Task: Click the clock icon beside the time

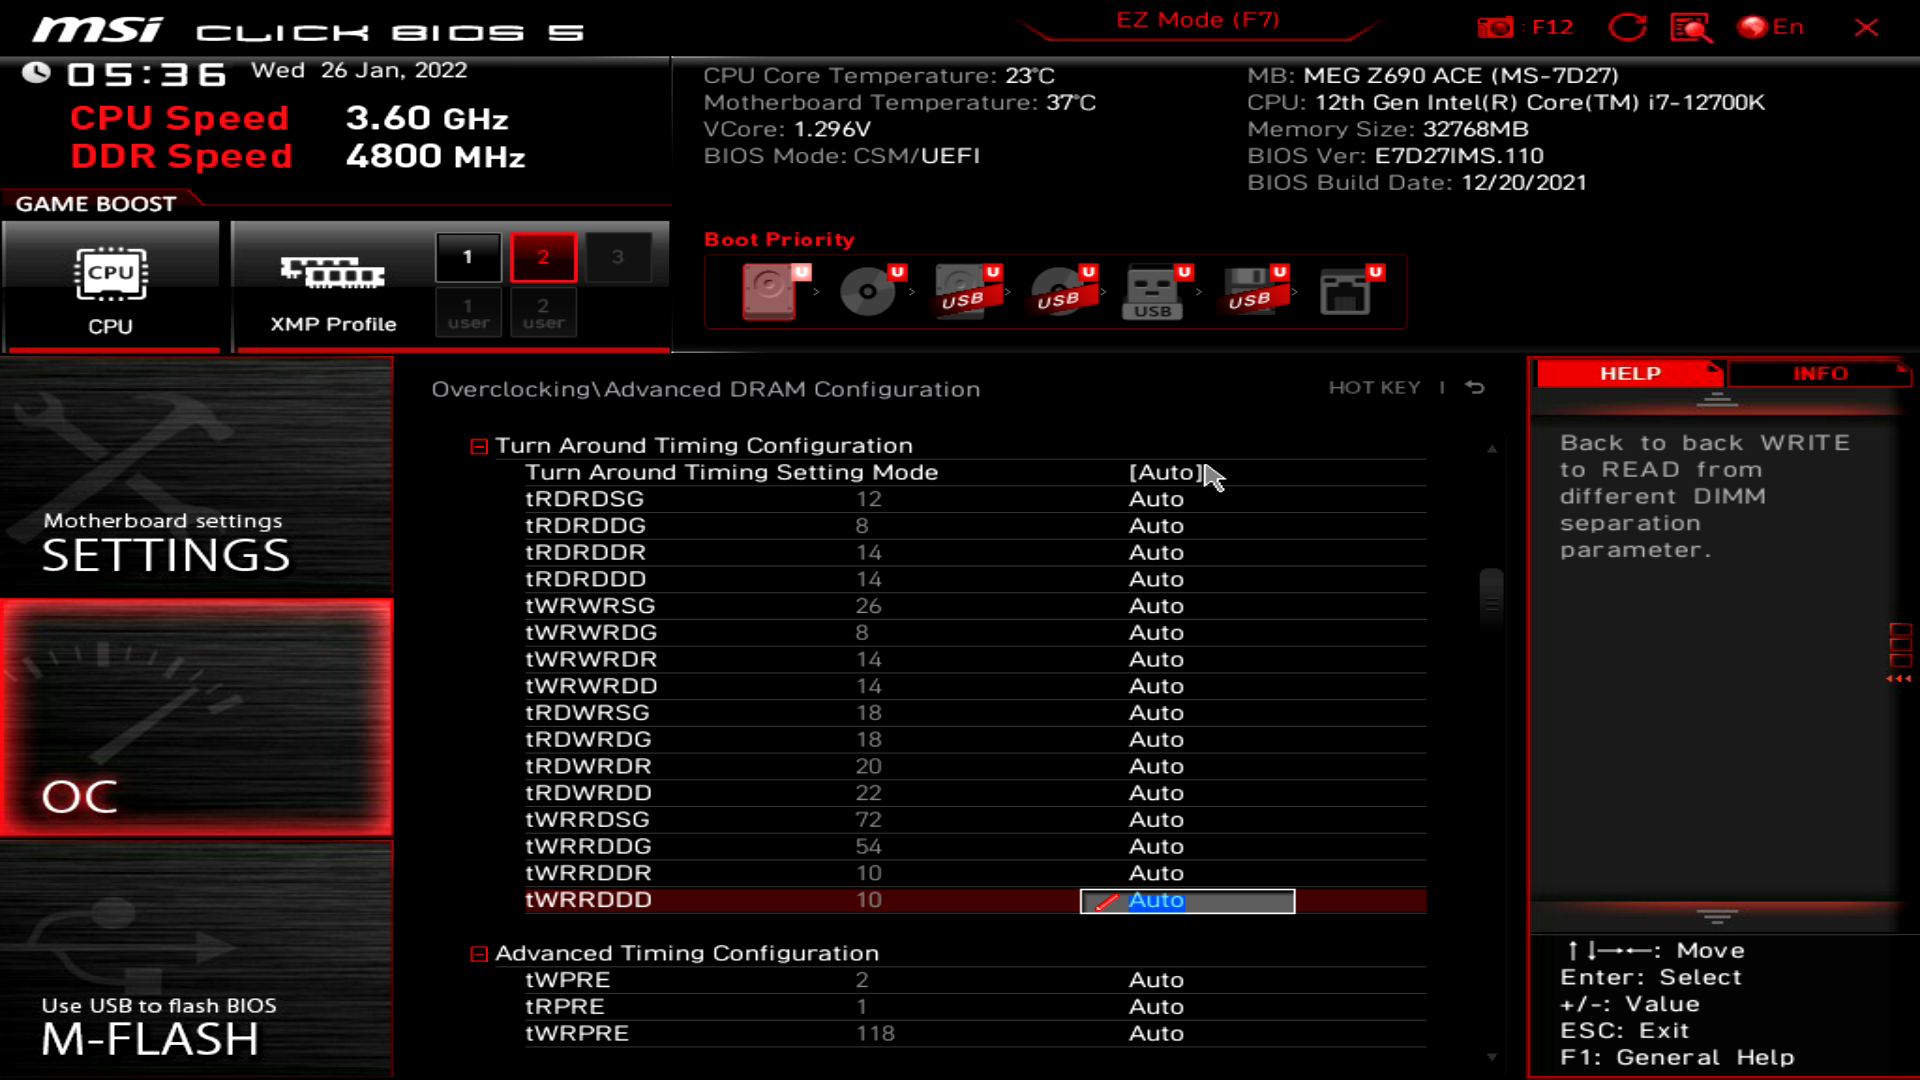Action: 36,72
